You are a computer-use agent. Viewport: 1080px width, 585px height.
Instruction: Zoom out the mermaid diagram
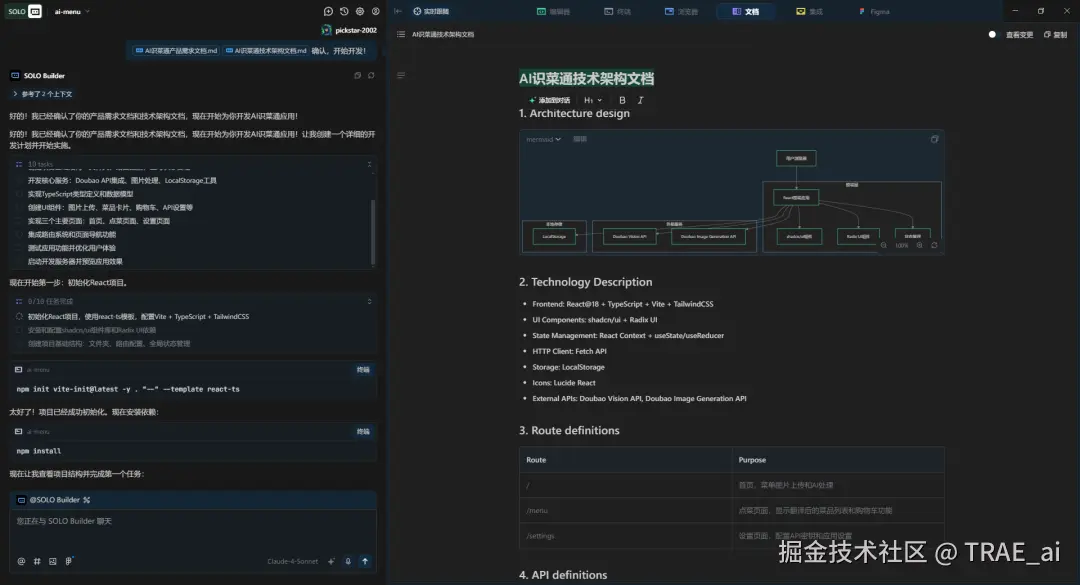click(884, 245)
